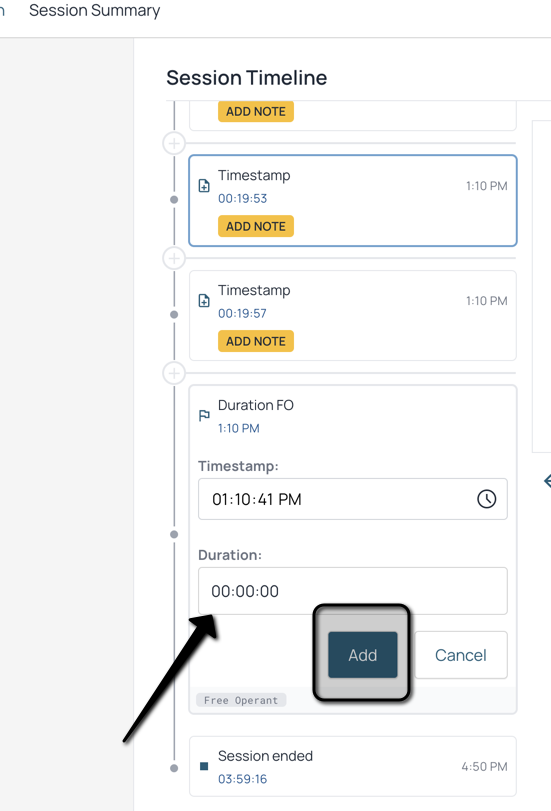The image size is (551, 811).
Task: Add note to Timestamp 00:19:53
Action: (256, 226)
